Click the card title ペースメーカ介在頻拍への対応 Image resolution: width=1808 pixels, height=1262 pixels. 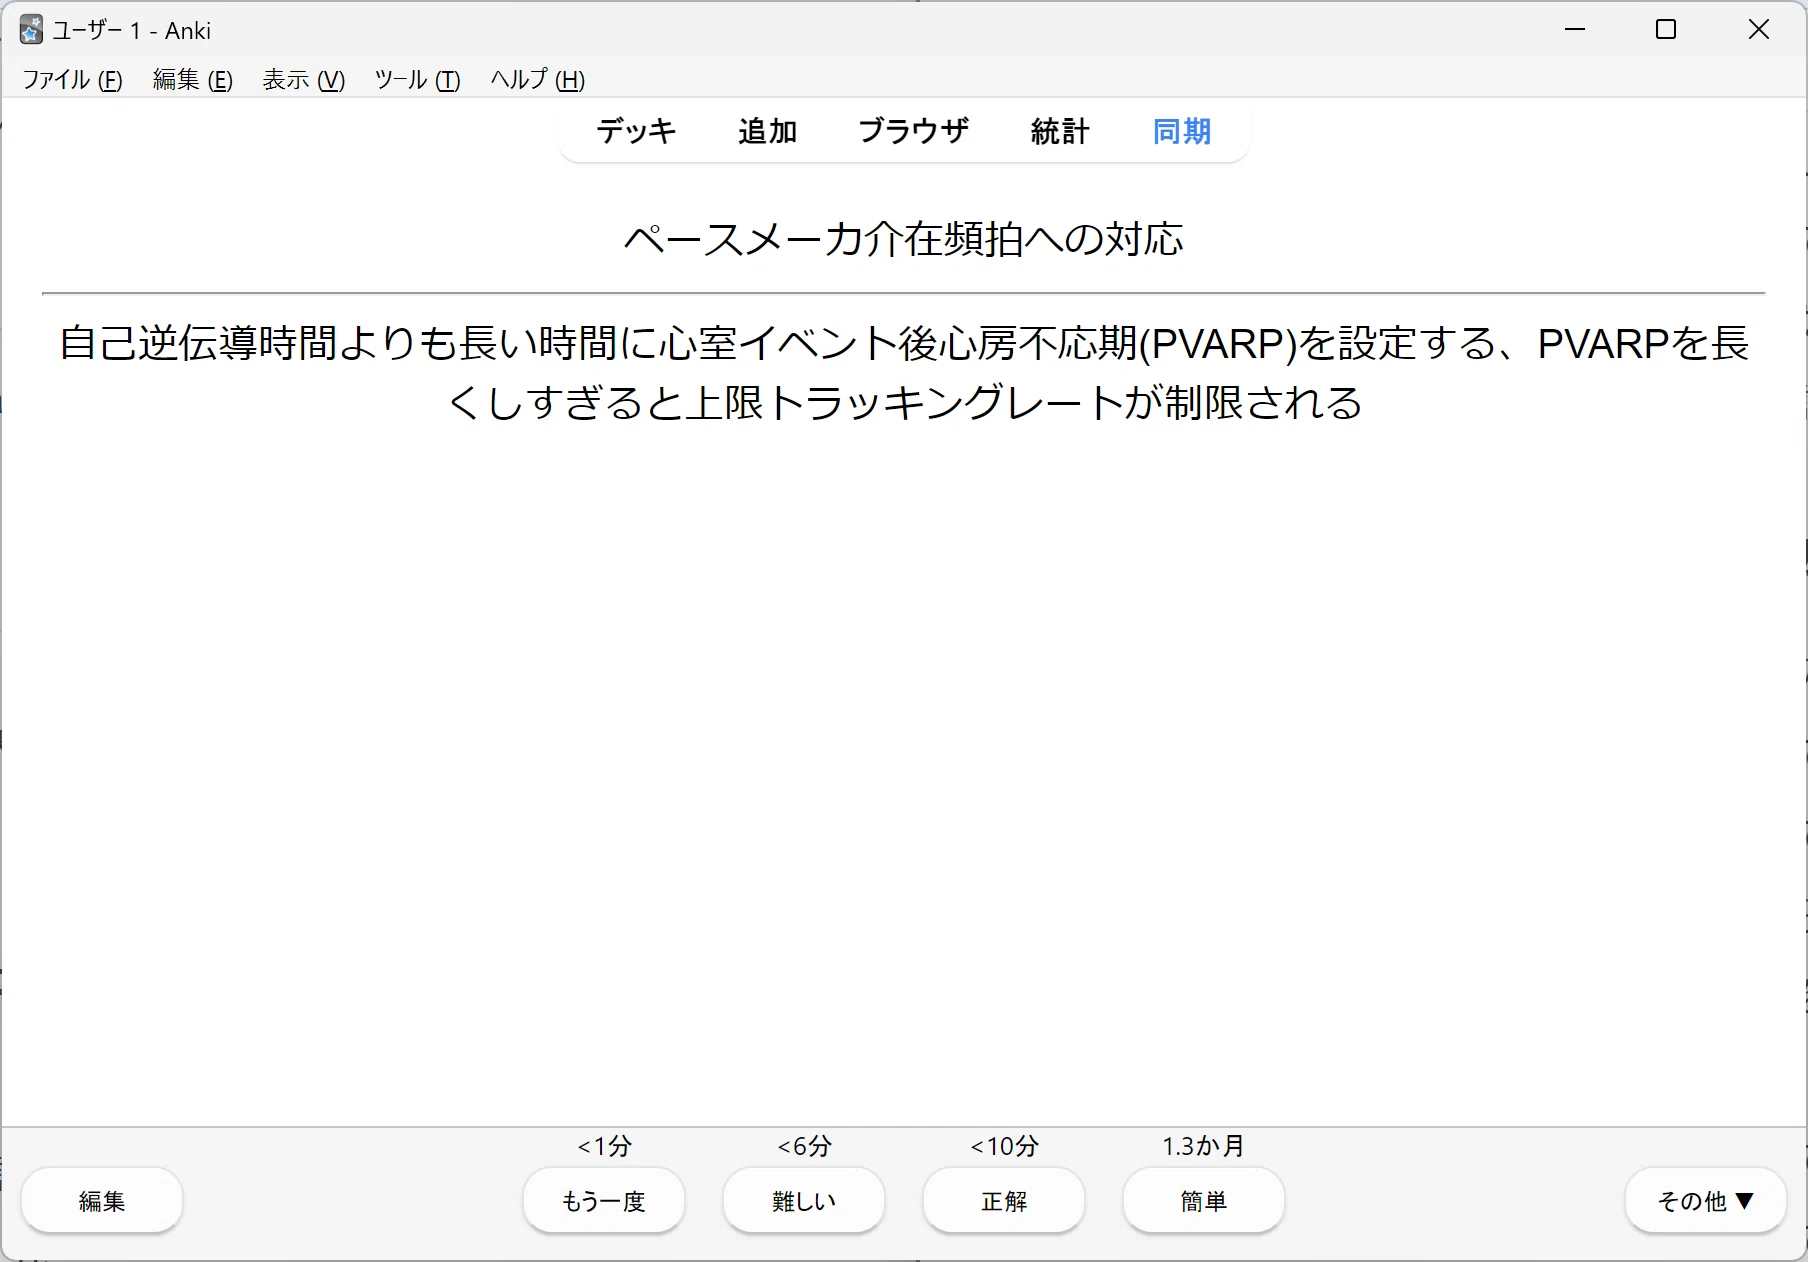[x=904, y=240]
